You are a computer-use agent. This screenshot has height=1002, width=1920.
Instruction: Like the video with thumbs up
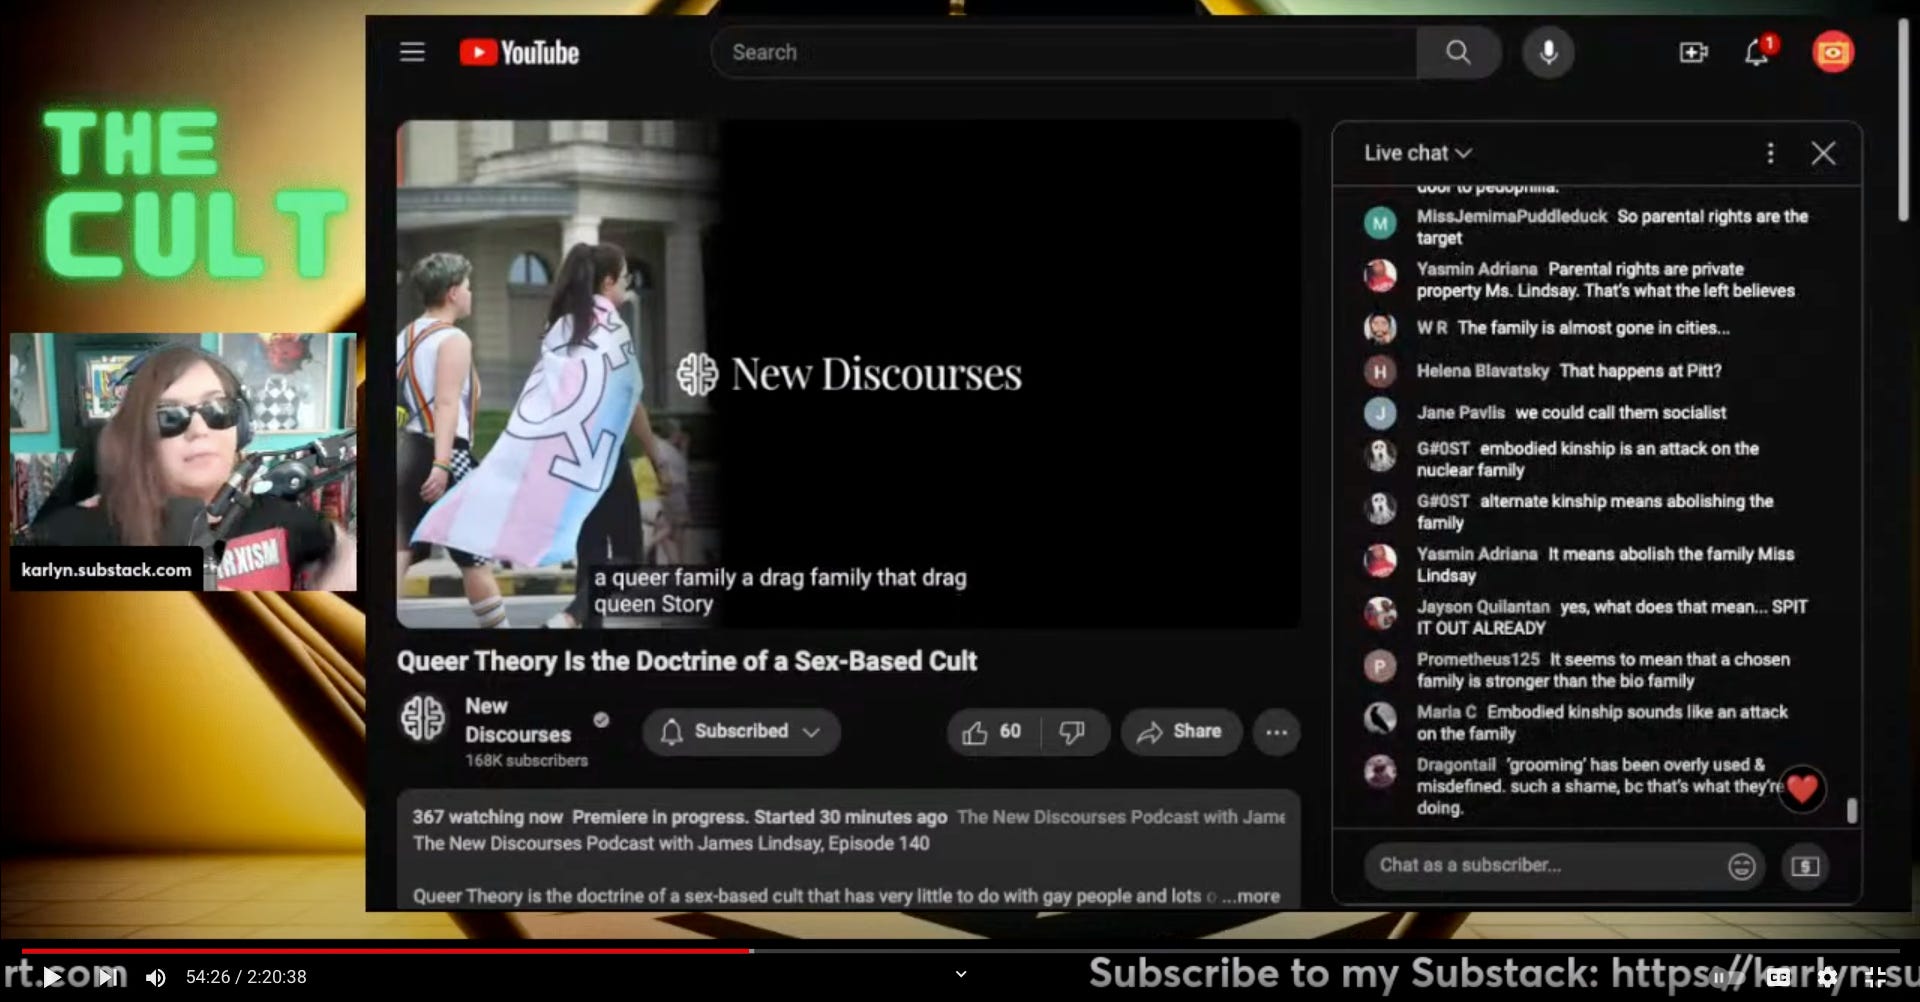point(992,732)
